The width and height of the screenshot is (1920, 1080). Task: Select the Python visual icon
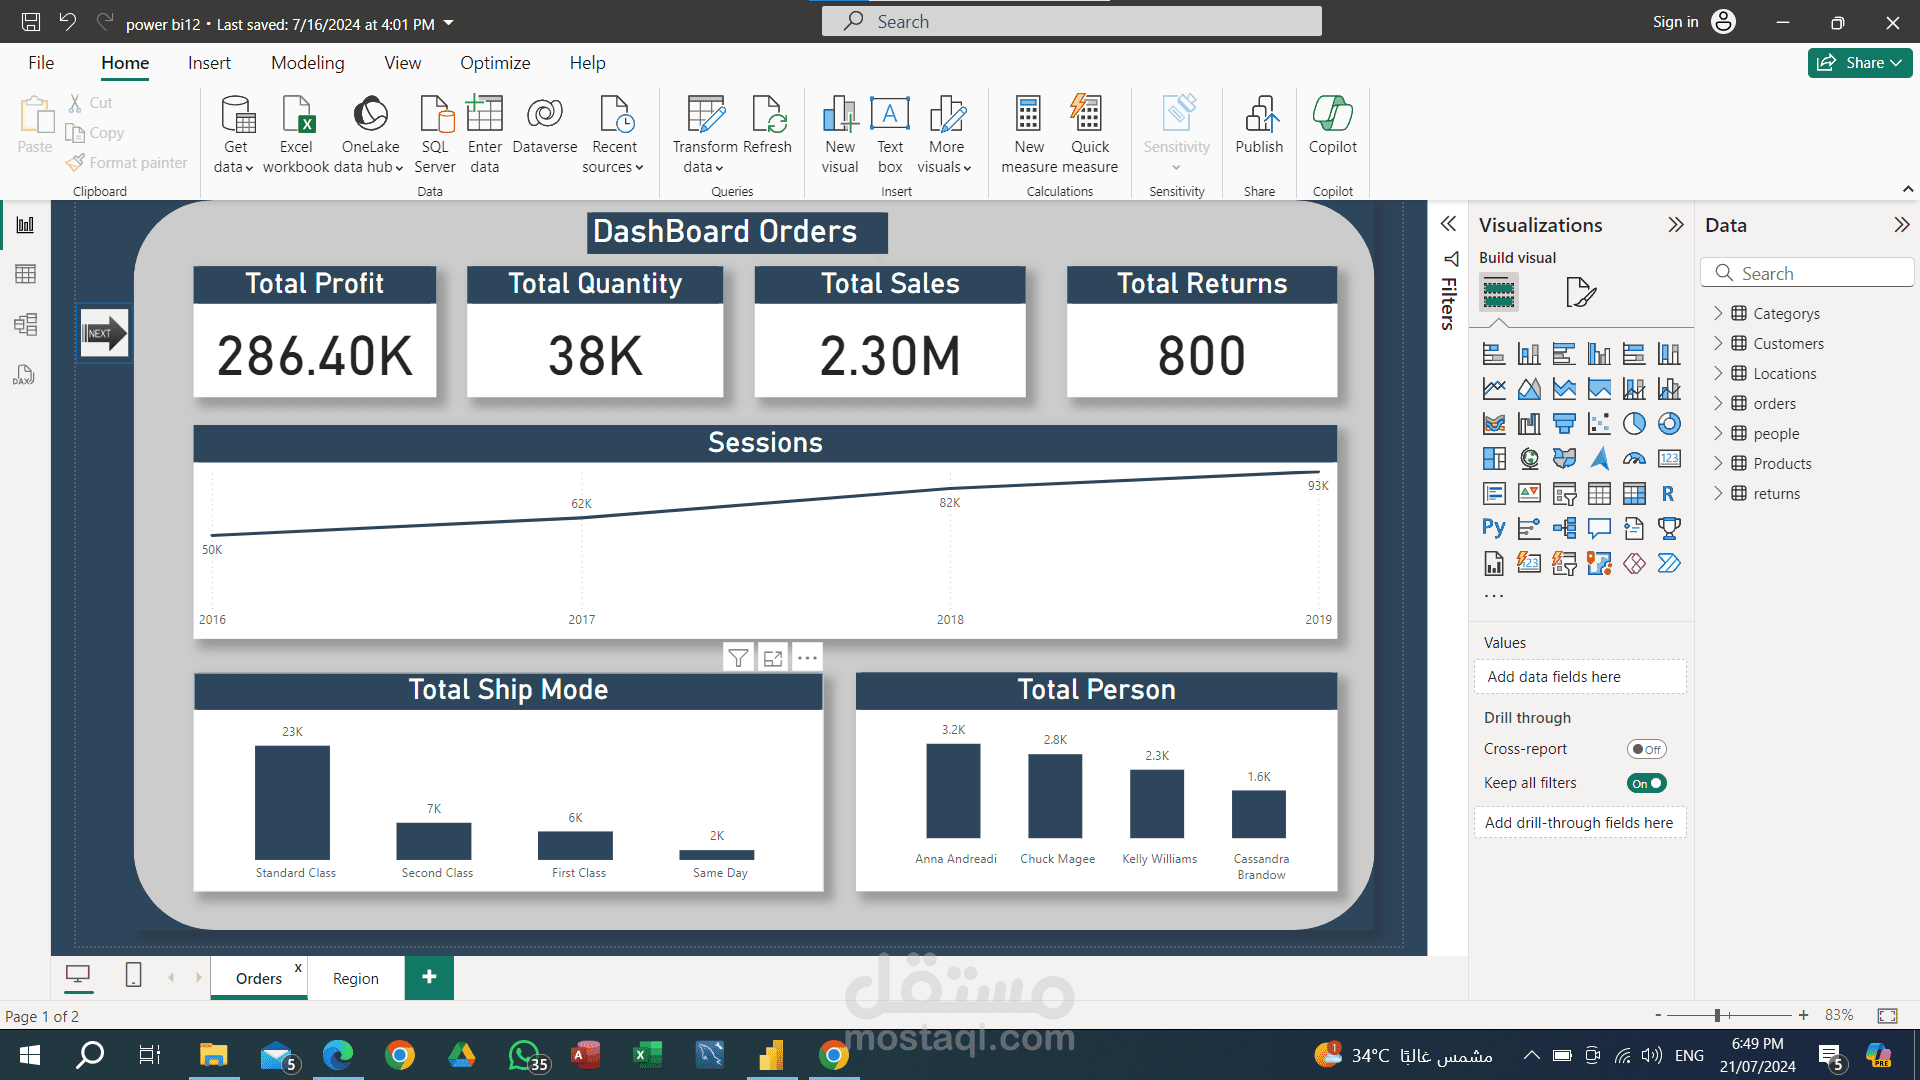click(x=1493, y=528)
